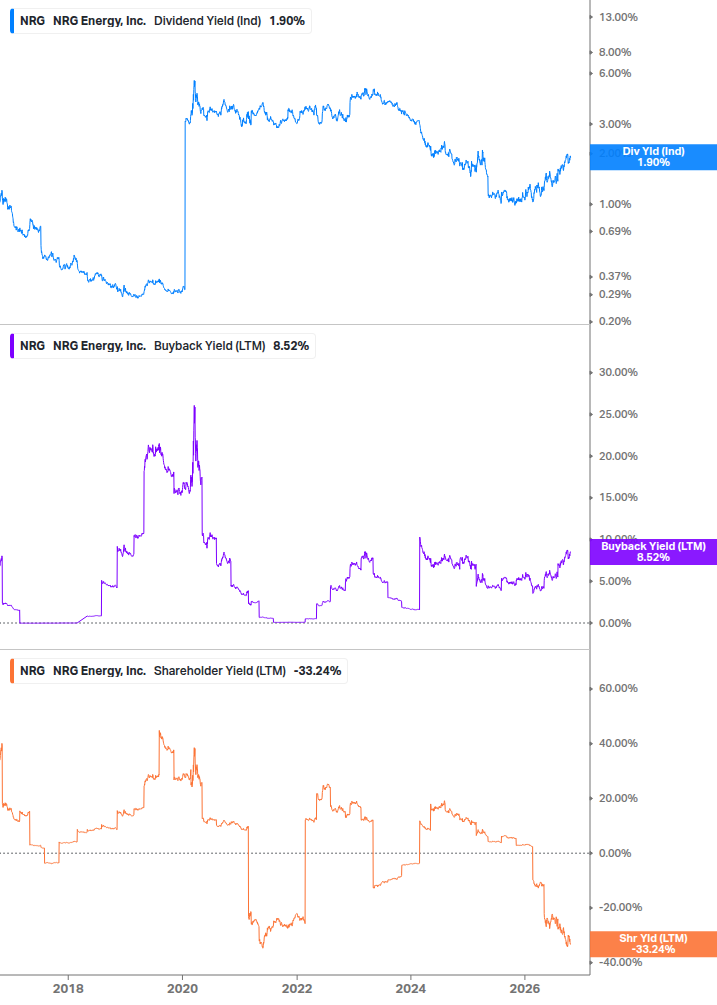
Task: Select the orange Shr Yld (LTM) -33.24% axis tag
Action: pyautogui.click(x=653, y=943)
